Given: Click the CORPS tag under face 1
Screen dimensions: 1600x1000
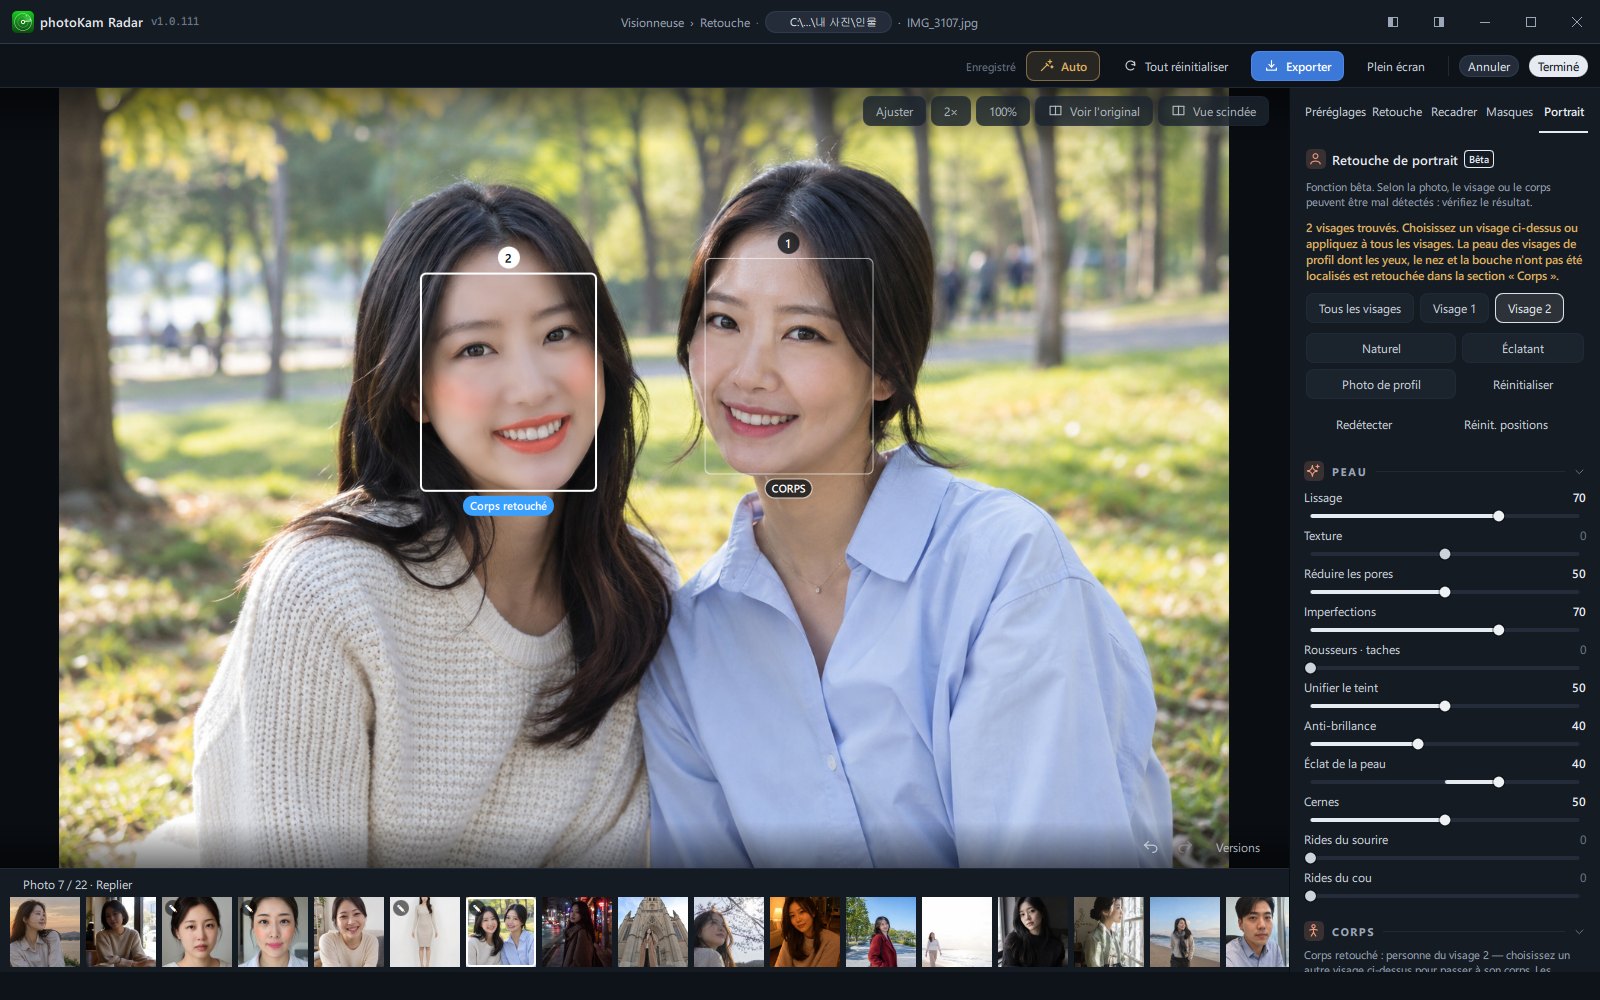Looking at the screenshot, I should [788, 489].
